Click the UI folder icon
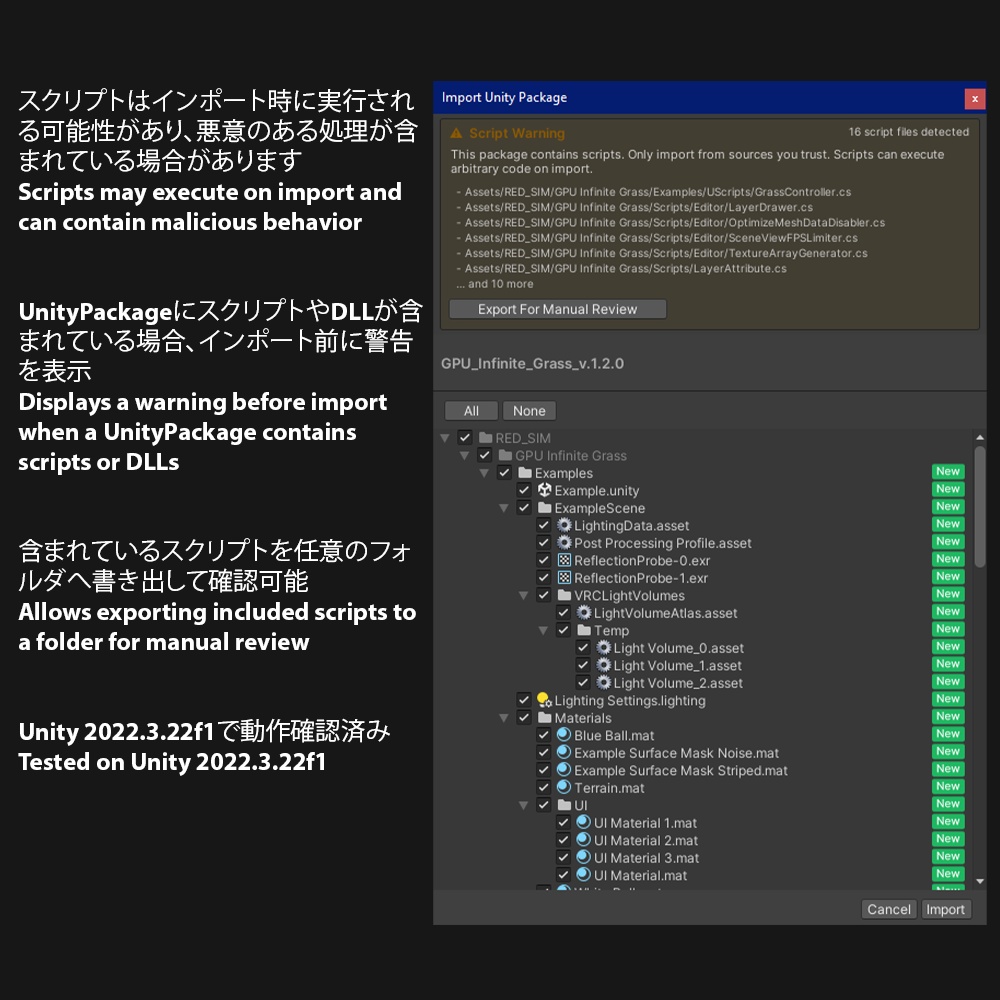The image size is (1000, 1000). [x=564, y=805]
